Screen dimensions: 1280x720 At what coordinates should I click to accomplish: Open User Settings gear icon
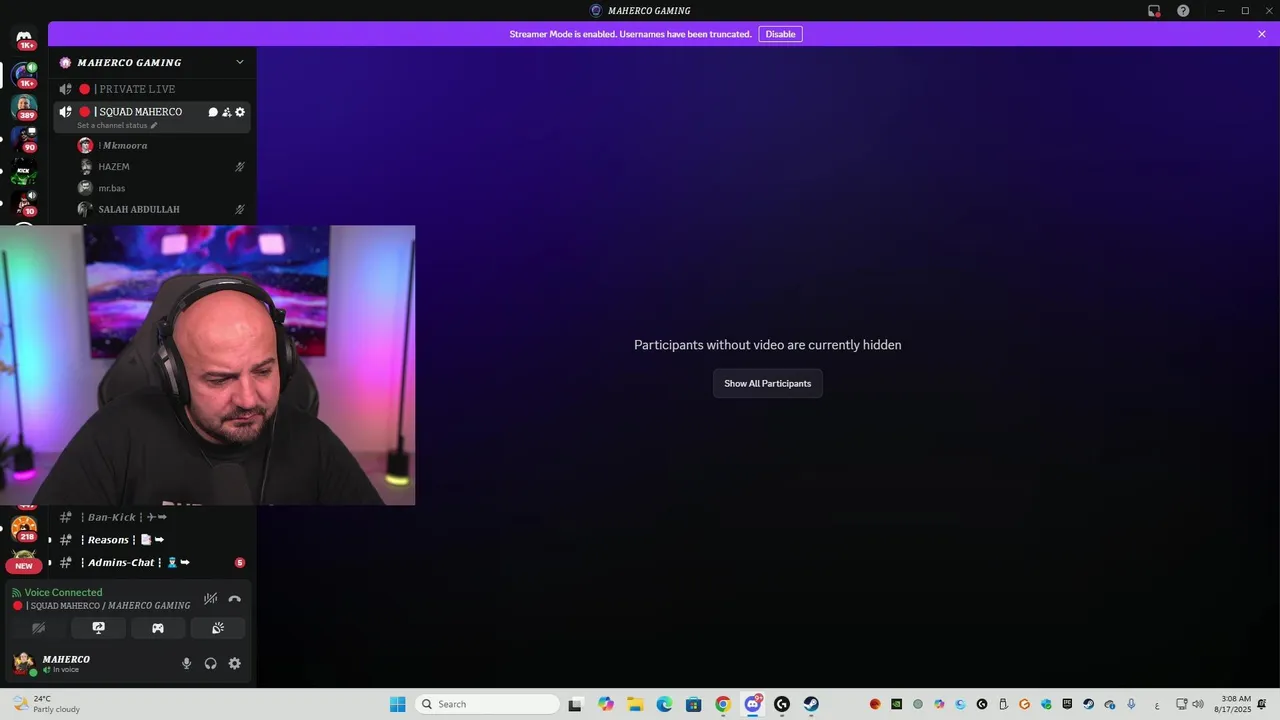(x=234, y=663)
